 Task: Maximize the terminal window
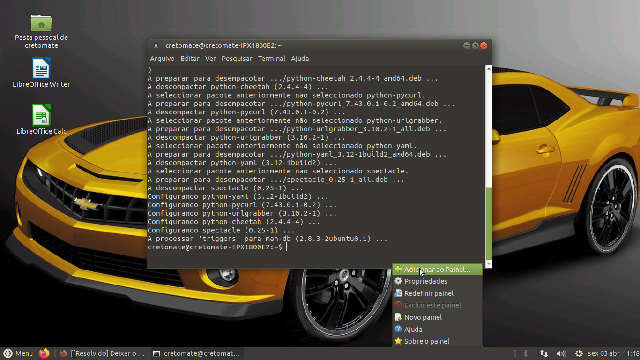[475, 45]
